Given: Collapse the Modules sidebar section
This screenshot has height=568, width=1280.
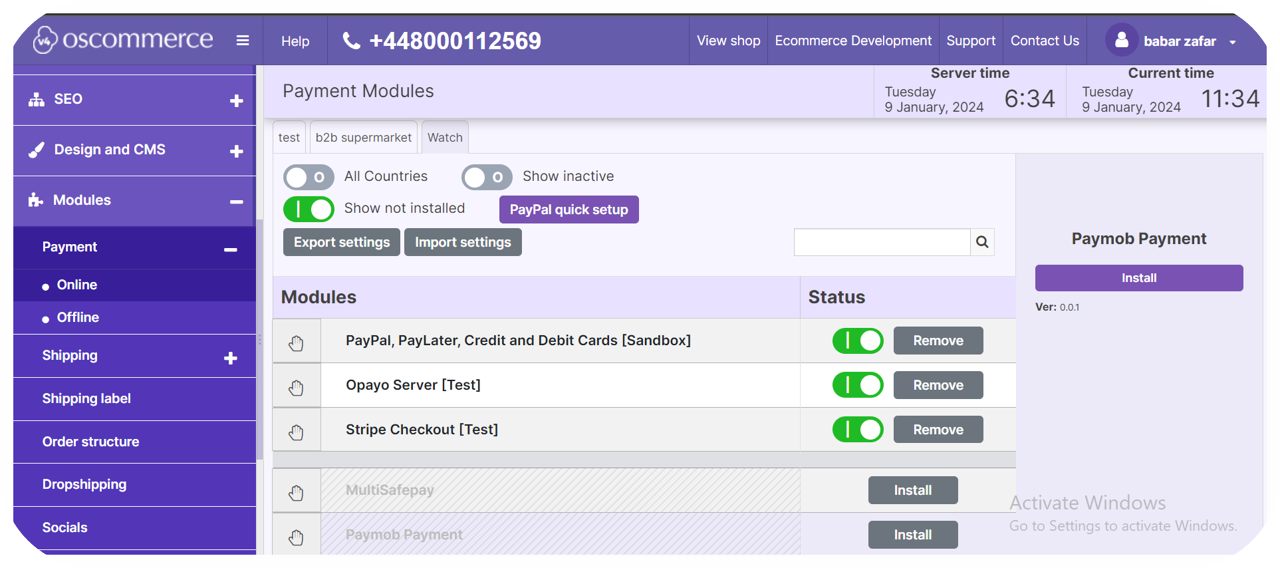Looking at the screenshot, I should [236, 201].
